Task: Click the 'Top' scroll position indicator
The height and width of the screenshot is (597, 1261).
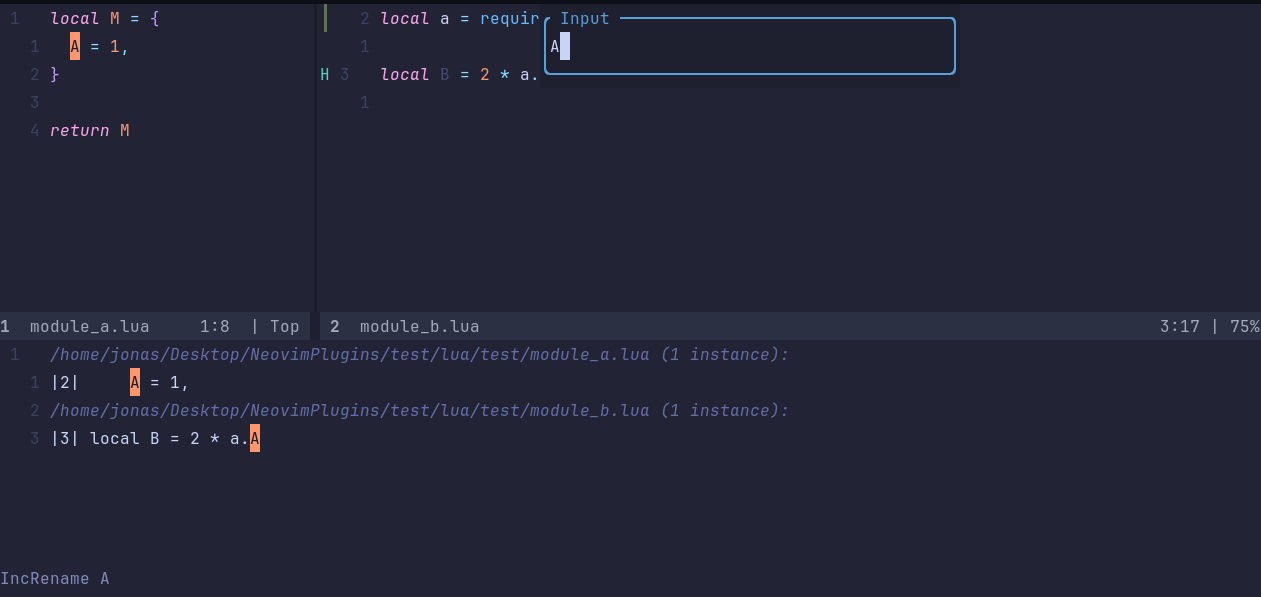Action: click(284, 326)
